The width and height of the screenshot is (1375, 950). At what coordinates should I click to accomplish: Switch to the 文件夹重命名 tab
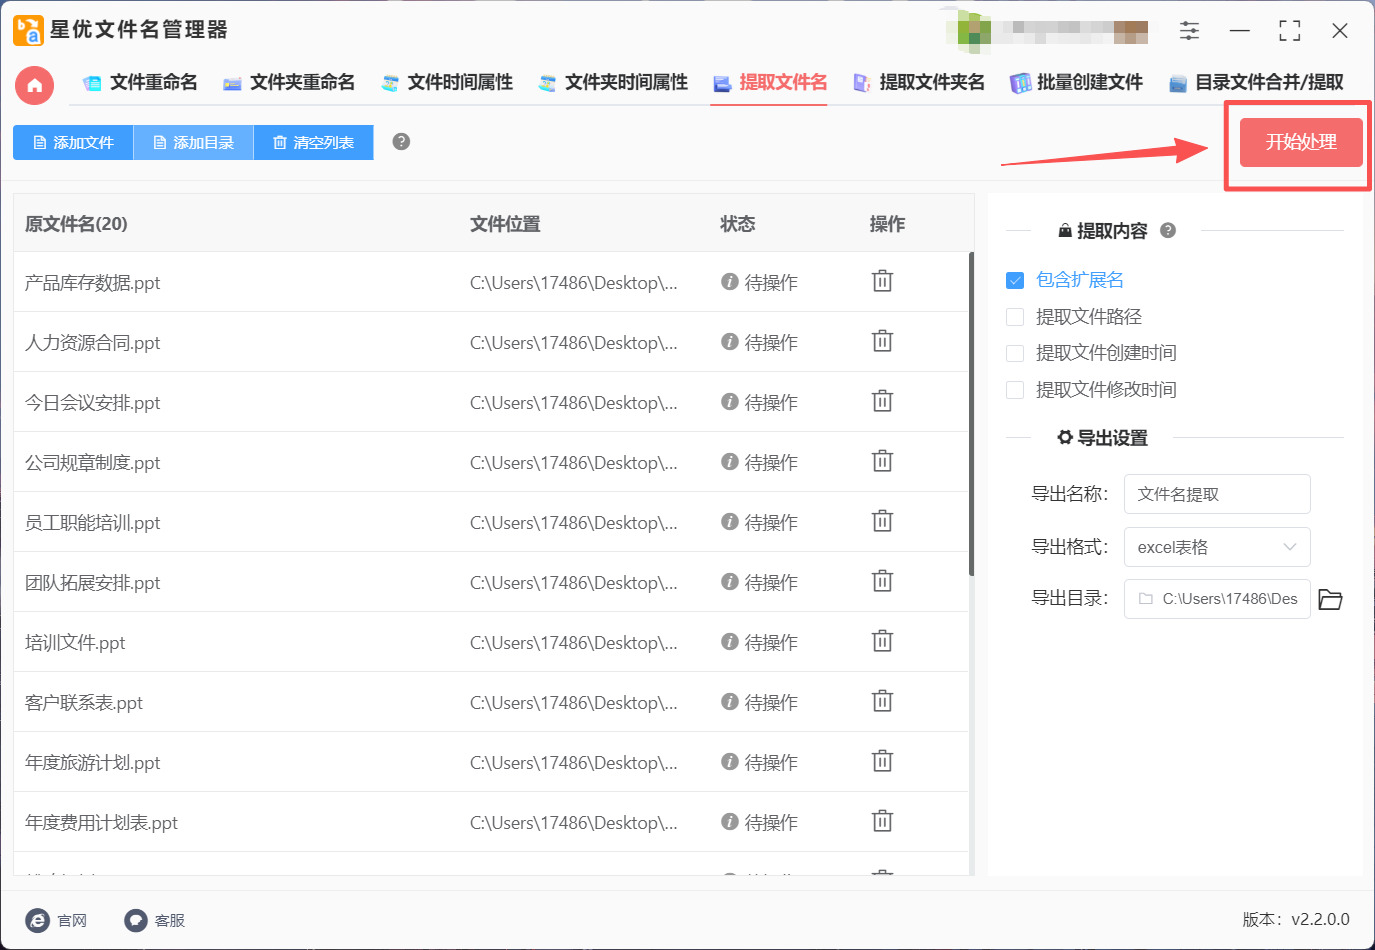pos(289,82)
